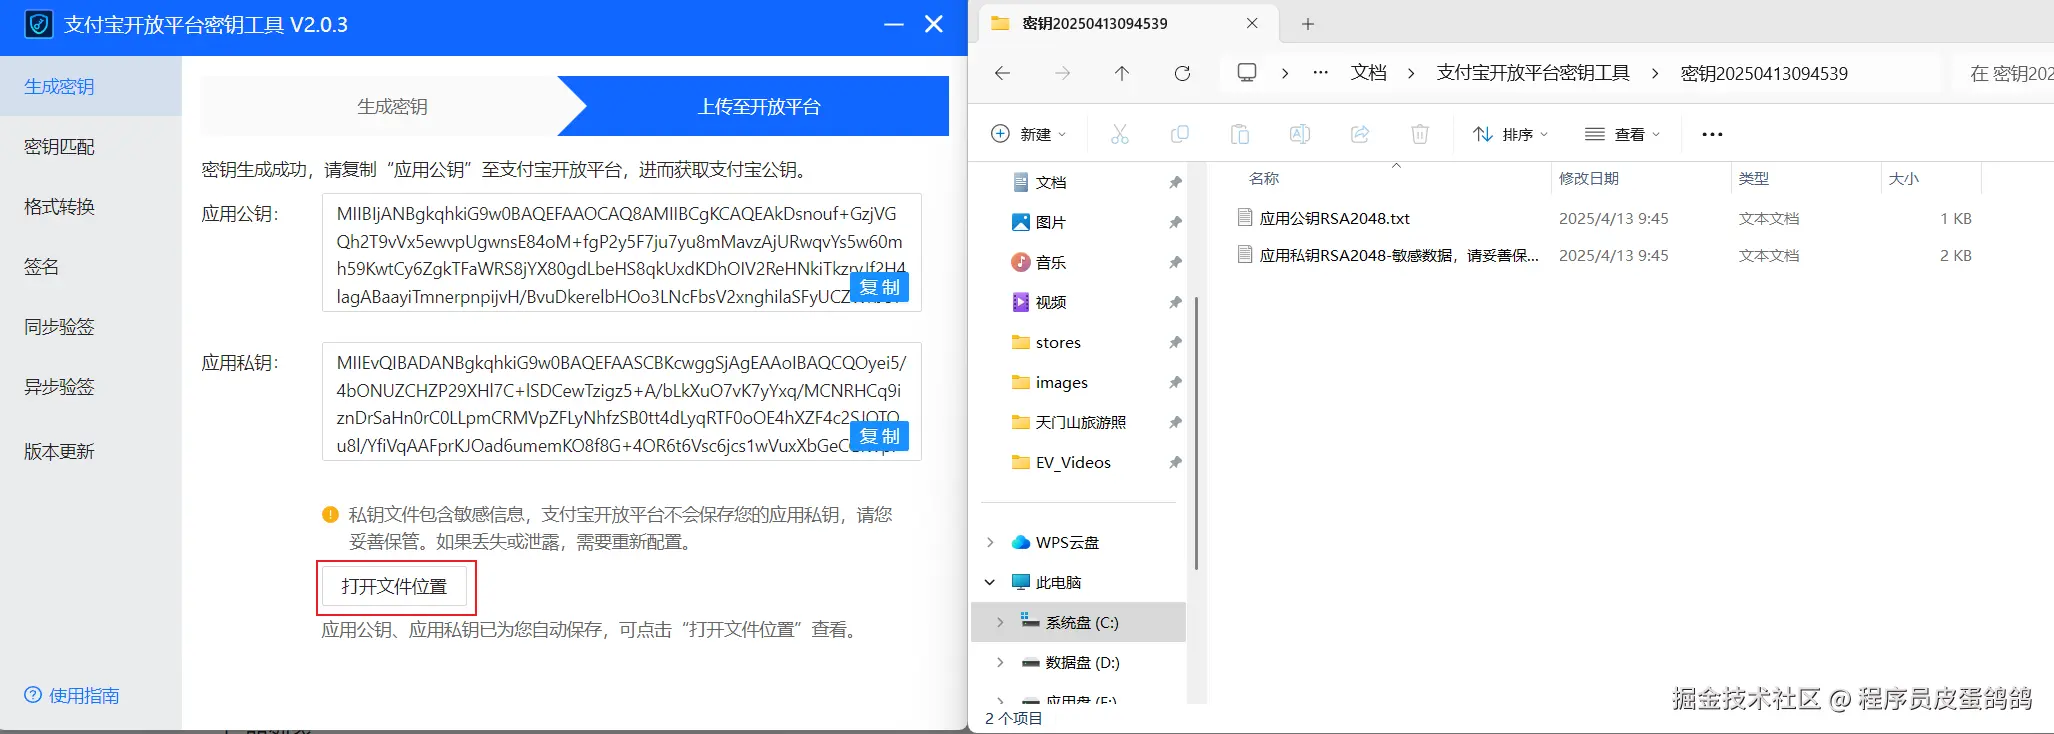Refresh the Explorer folder view
The image size is (2054, 734).
pos(1182,73)
